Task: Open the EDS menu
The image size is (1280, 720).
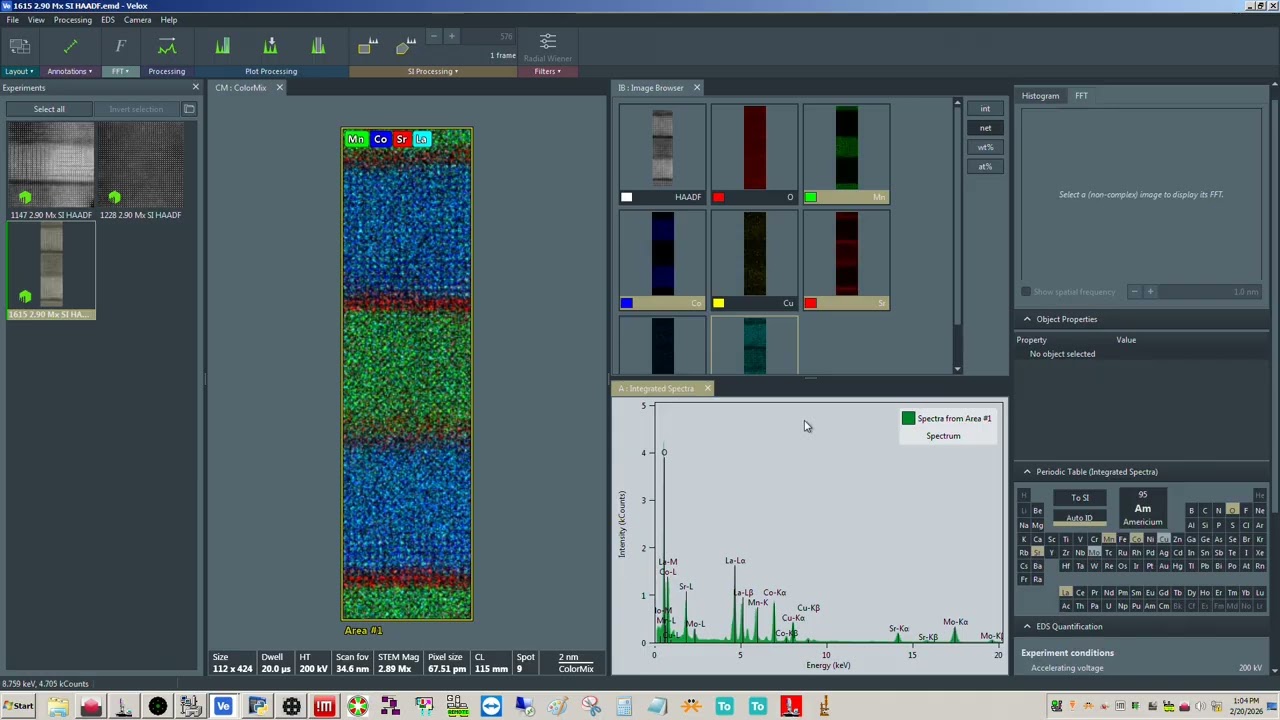Action: pos(108,20)
